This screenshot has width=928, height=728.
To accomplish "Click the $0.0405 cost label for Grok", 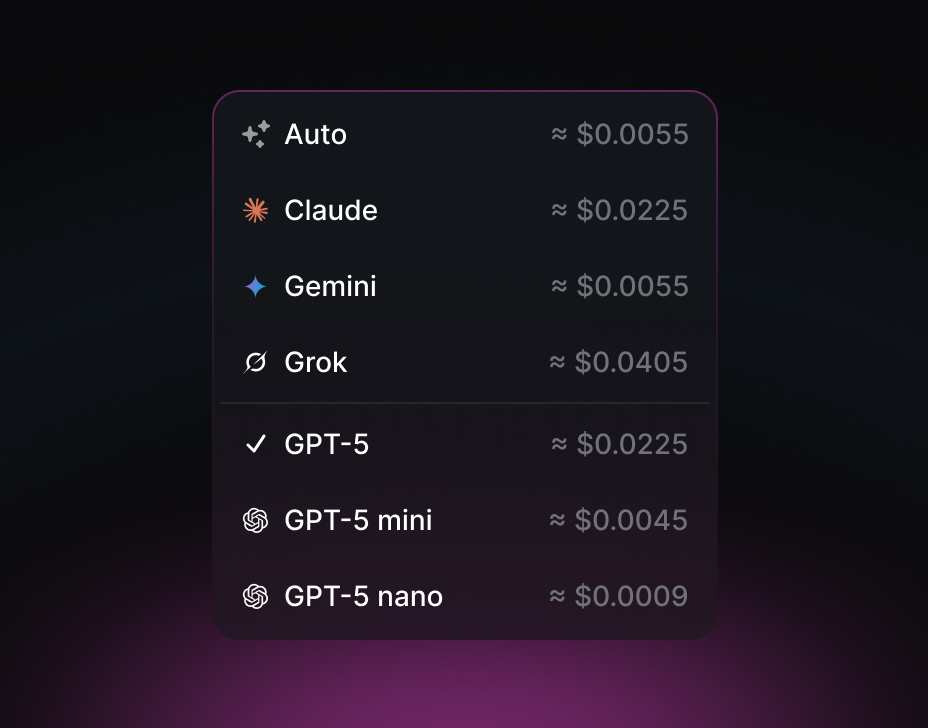I will click(x=620, y=362).
